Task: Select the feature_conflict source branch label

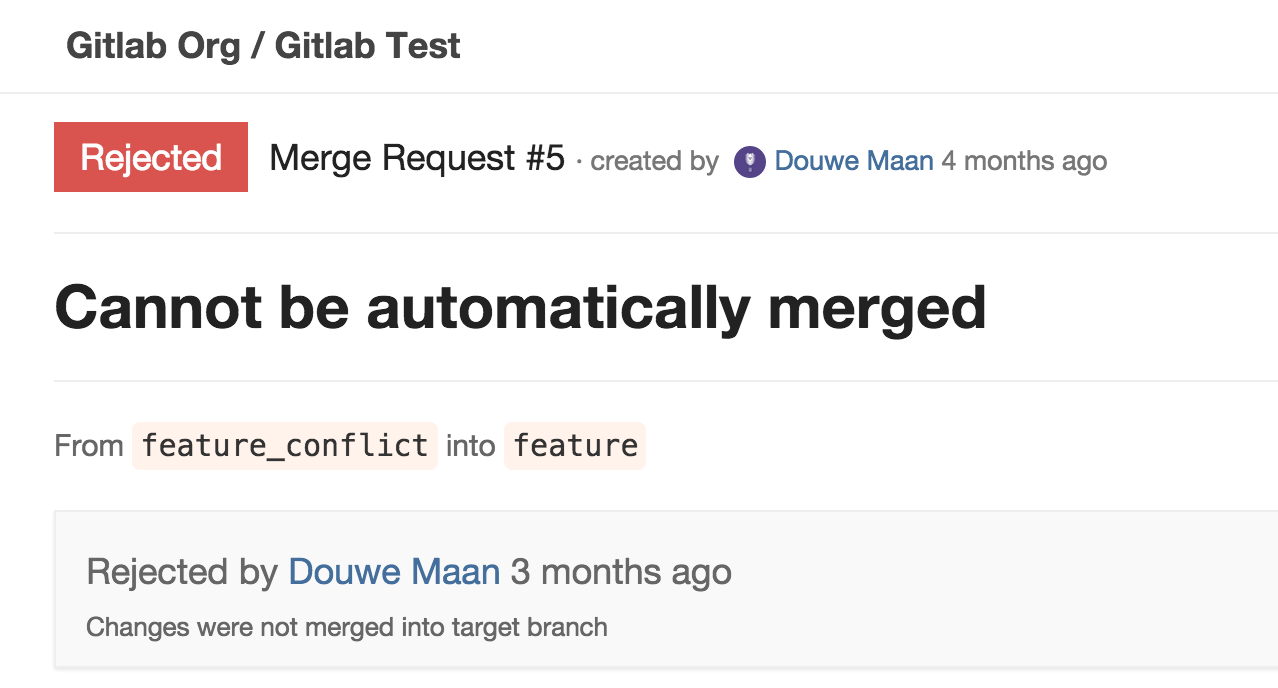Action: [x=285, y=445]
